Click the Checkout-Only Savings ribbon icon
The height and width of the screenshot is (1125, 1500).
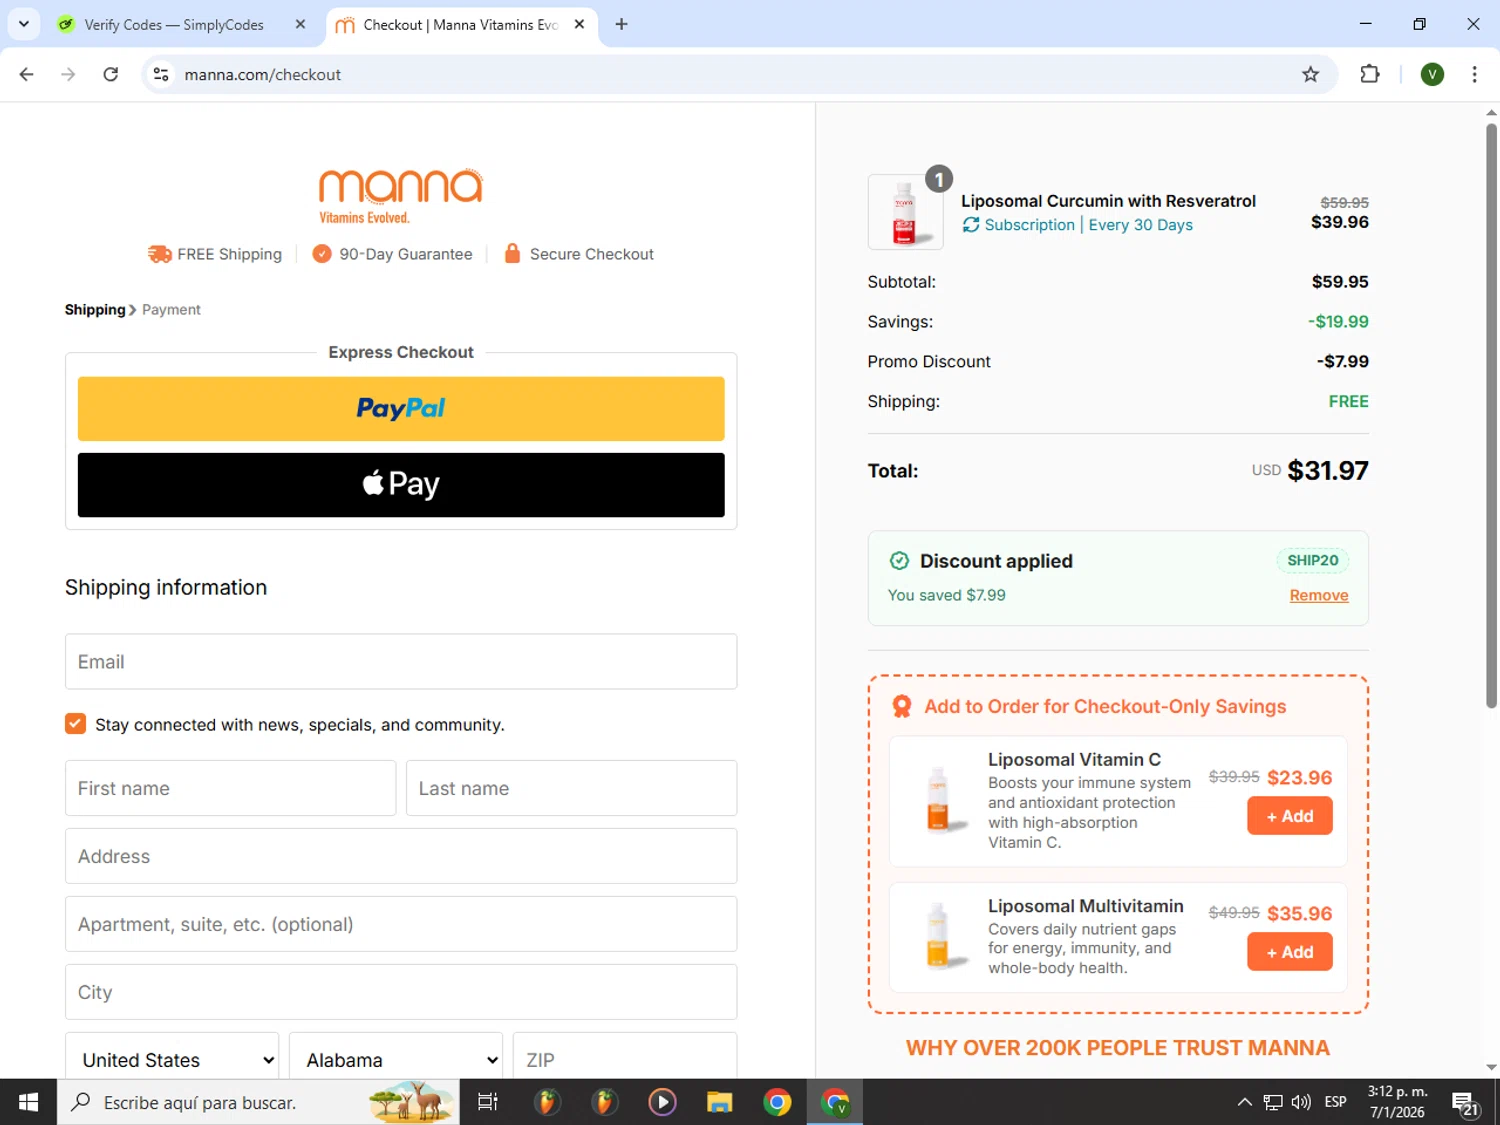coord(902,707)
